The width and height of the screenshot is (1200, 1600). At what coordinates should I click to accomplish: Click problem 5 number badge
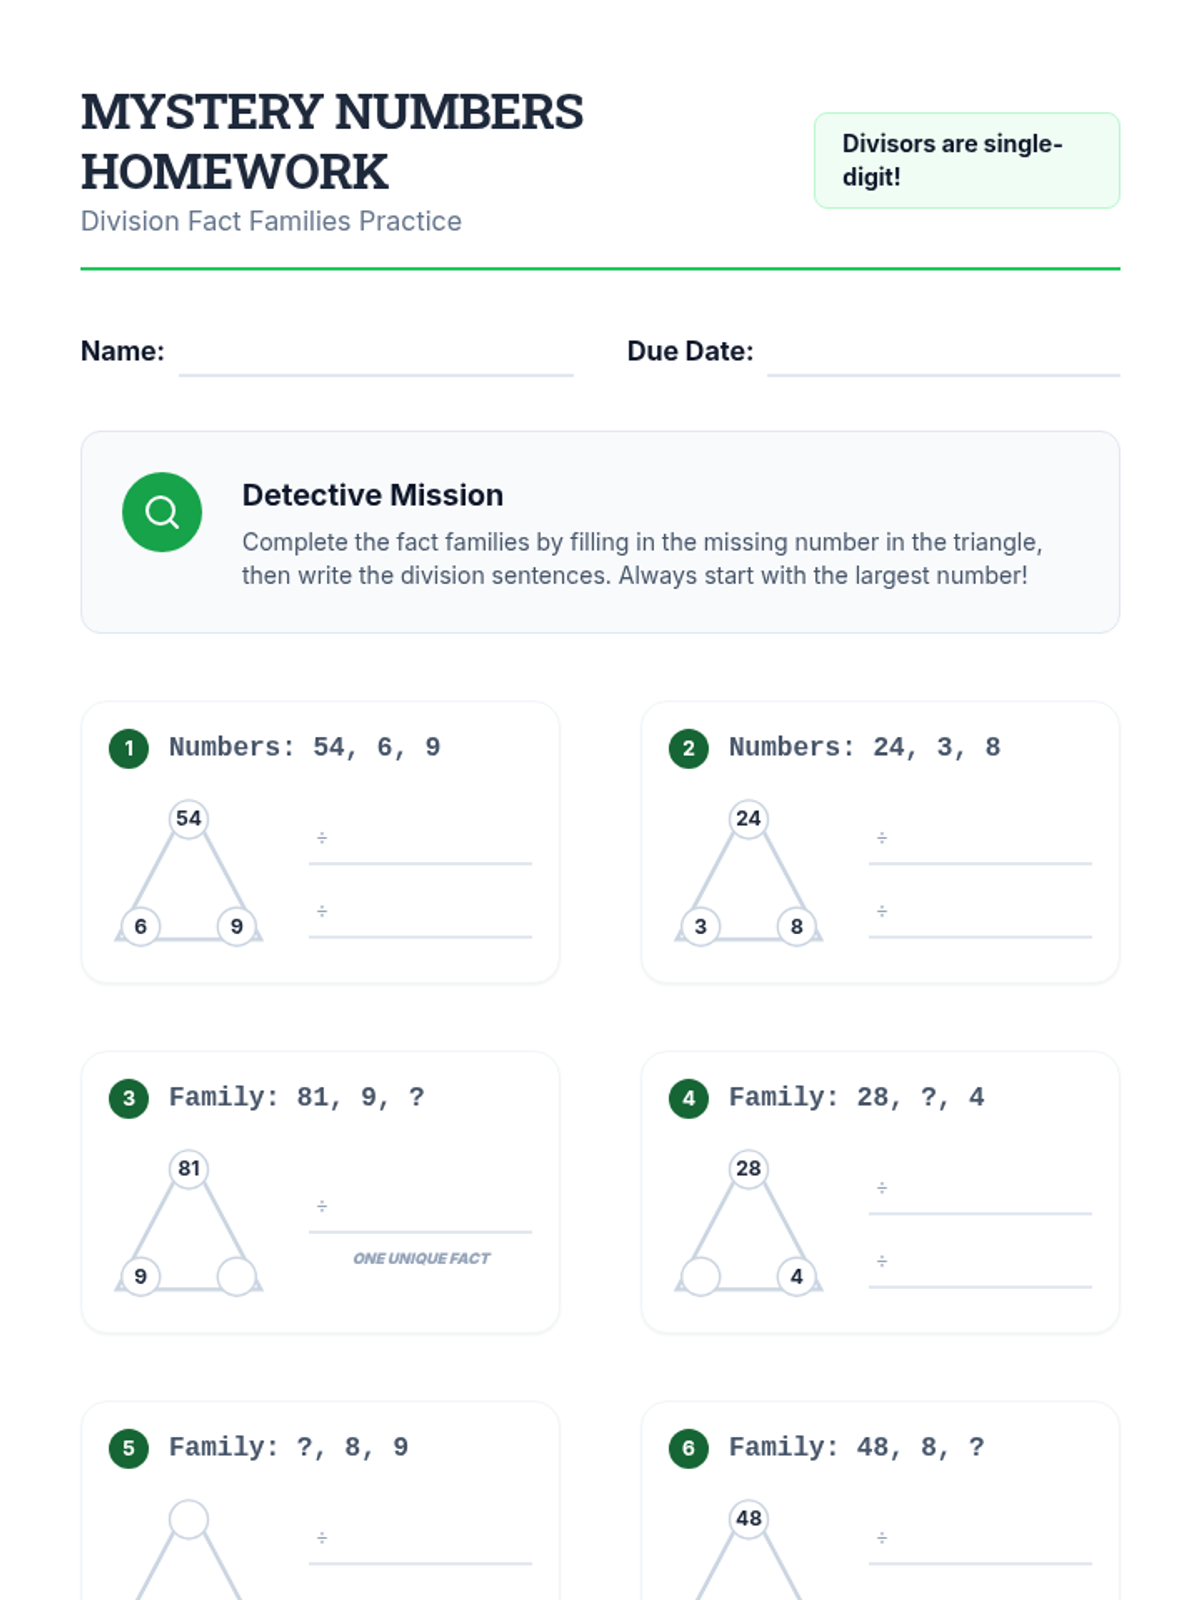coord(129,1448)
